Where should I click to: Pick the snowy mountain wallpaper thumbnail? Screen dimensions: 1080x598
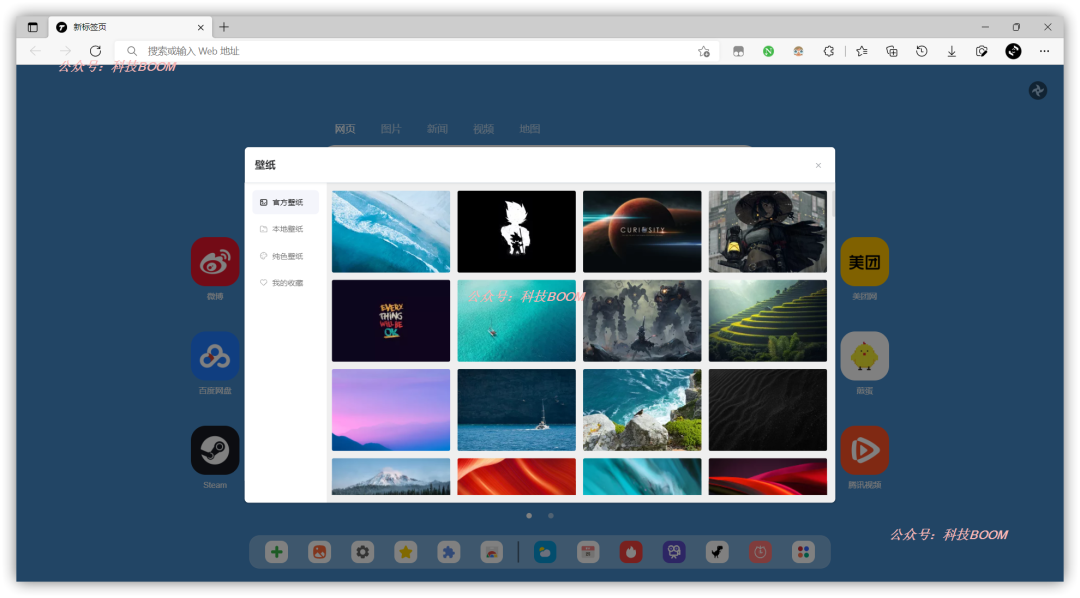[391, 477]
